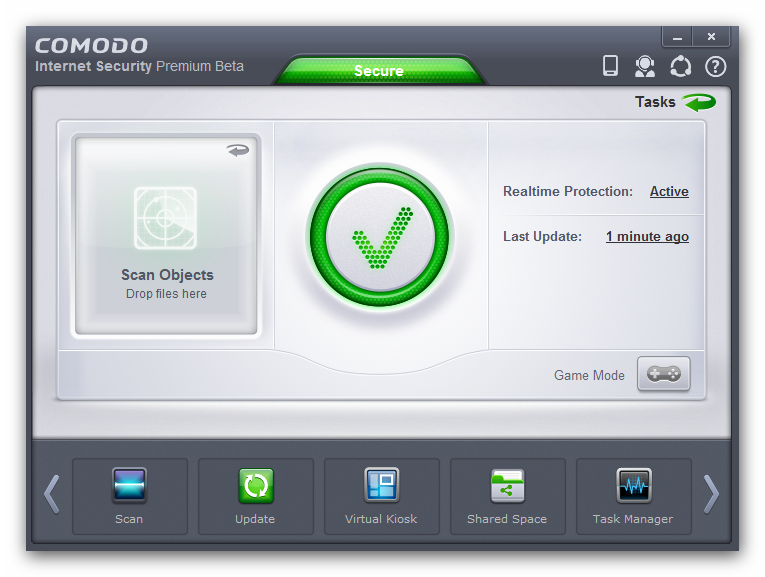The height and width of the screenshot is (577, 765).
Task: Open Shared Space shortcut
Action: pyautogui.click(x=507, y=497)
